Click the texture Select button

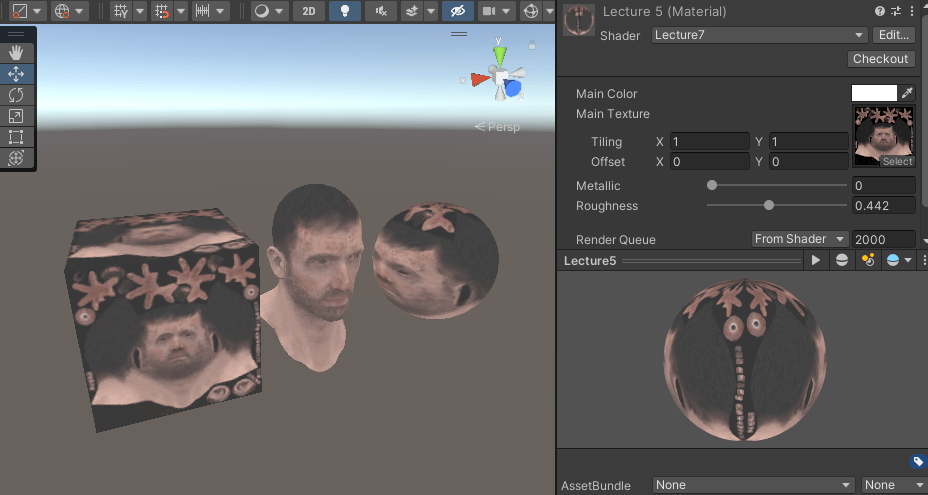[897, 162]
